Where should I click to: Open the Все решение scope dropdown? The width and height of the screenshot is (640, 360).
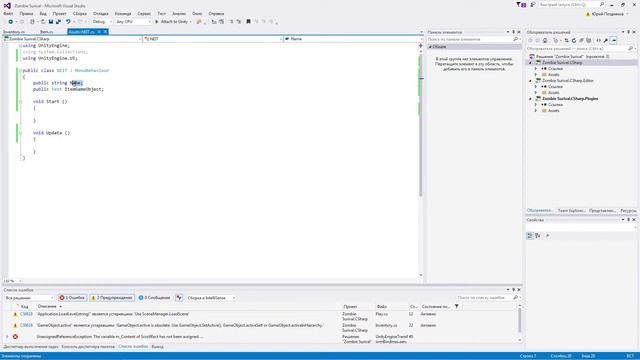(29, 298)
